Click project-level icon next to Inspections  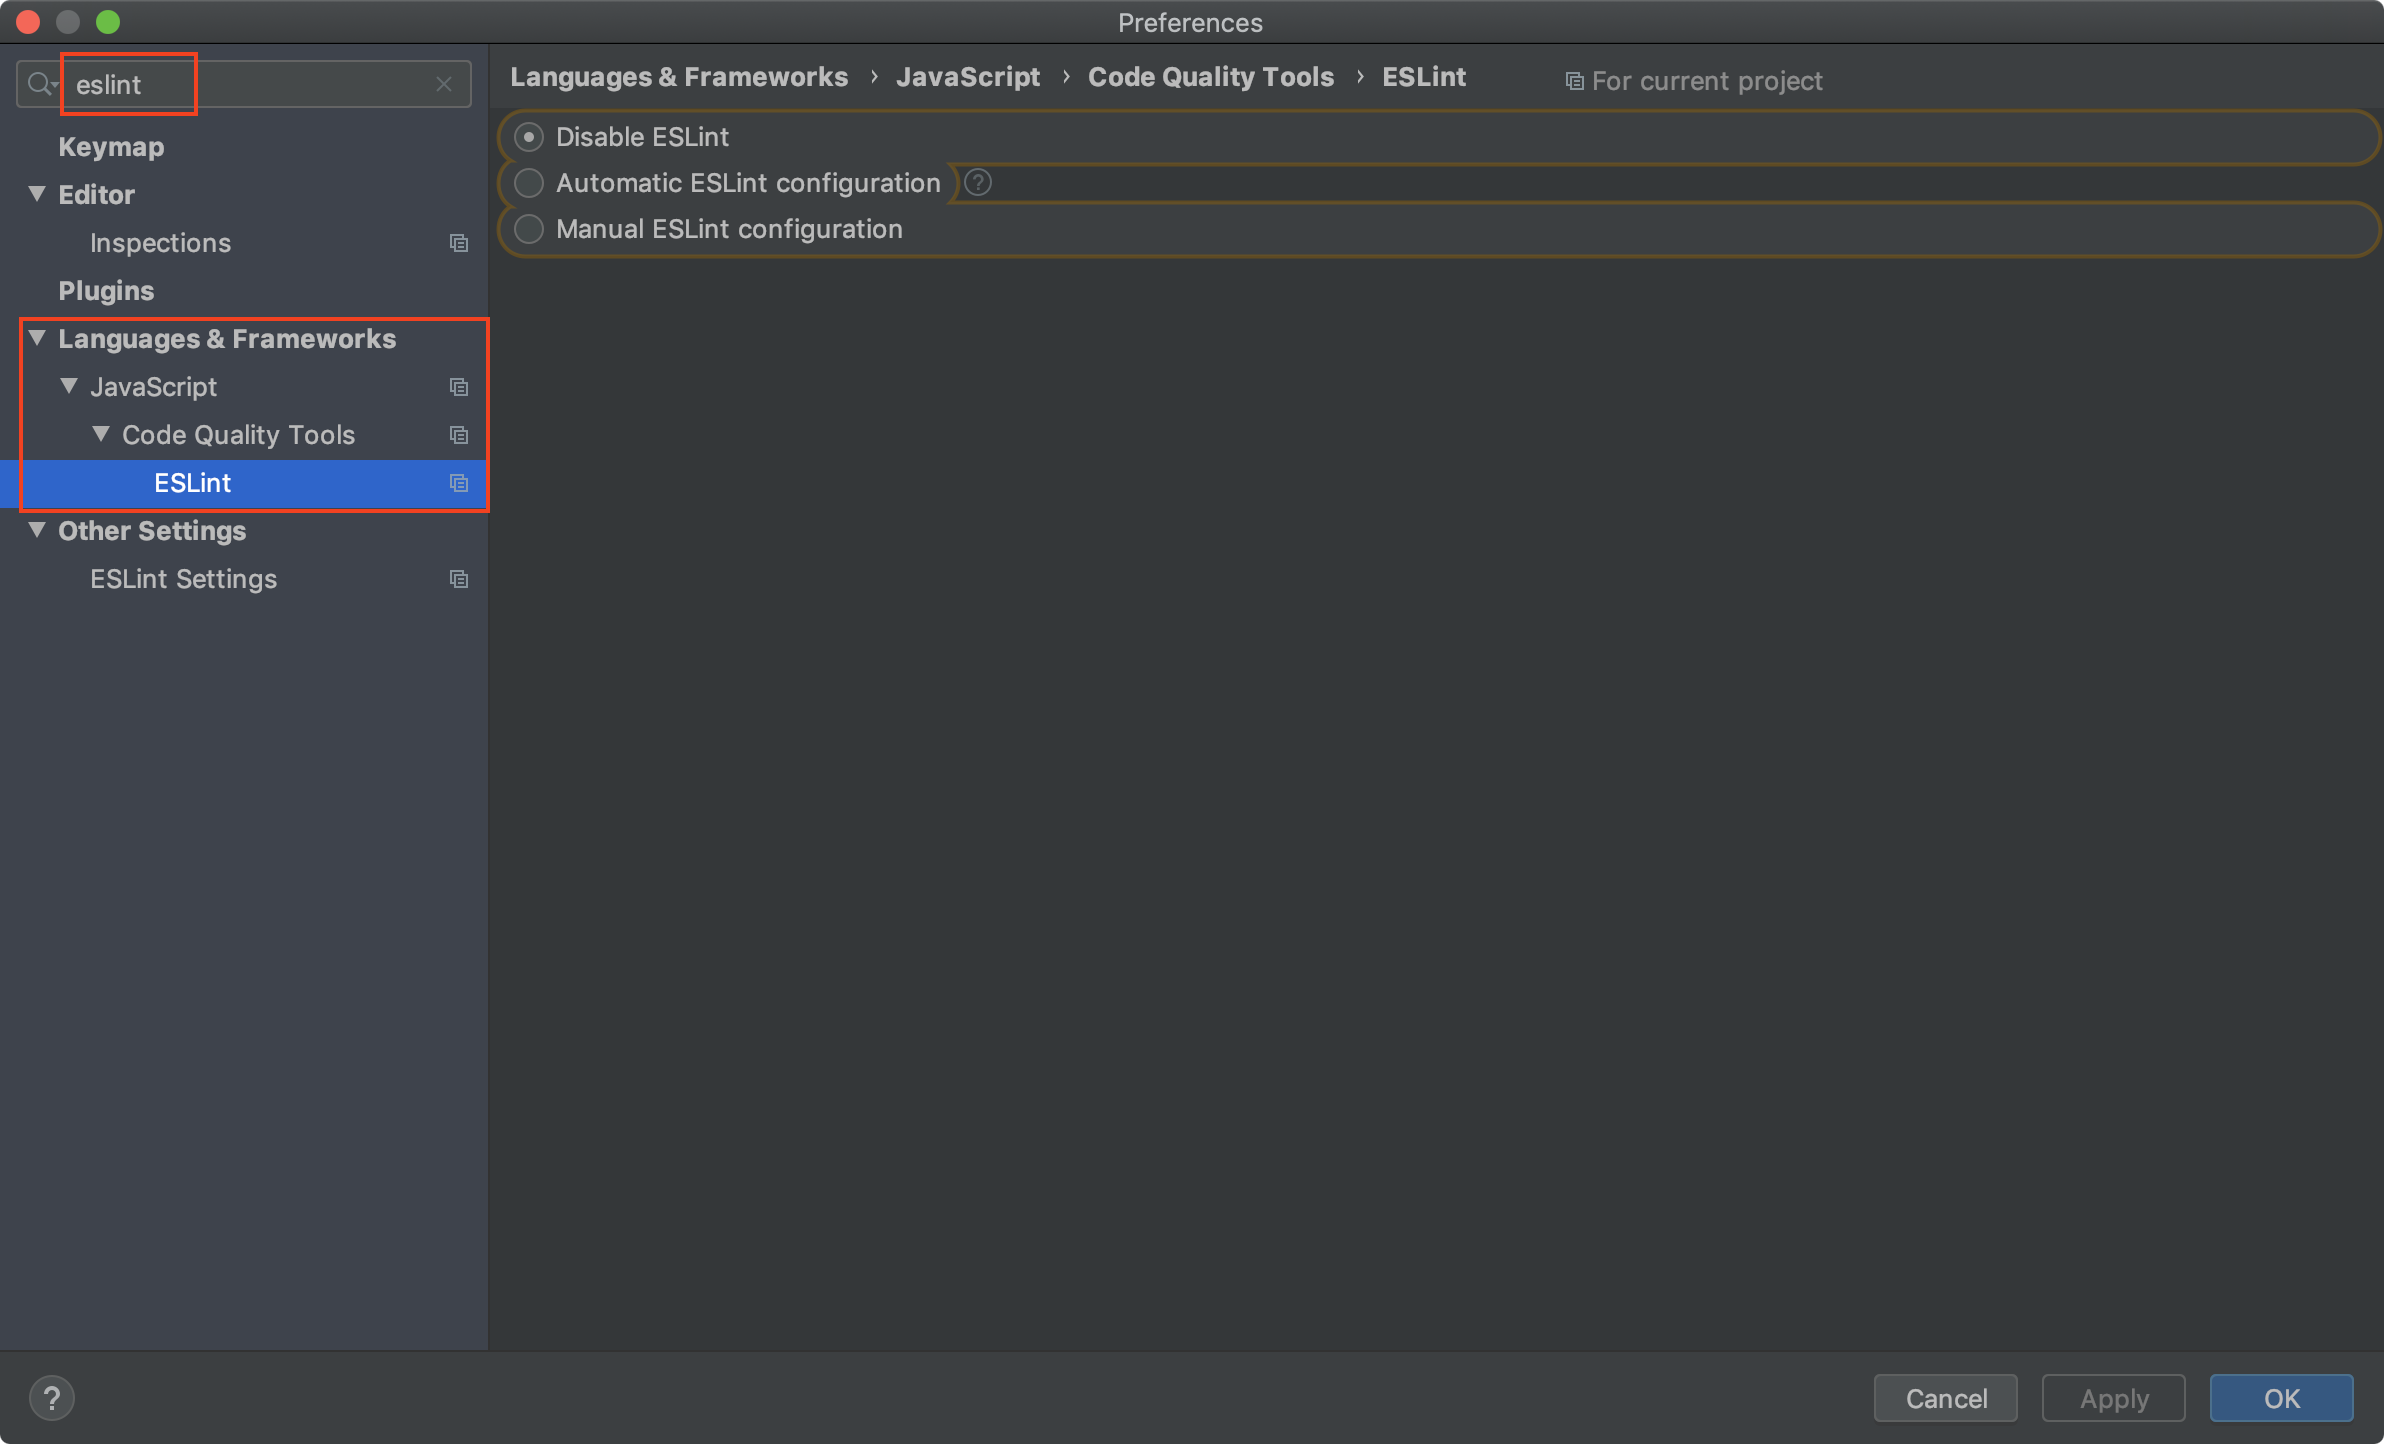click(x=459, y=243)
